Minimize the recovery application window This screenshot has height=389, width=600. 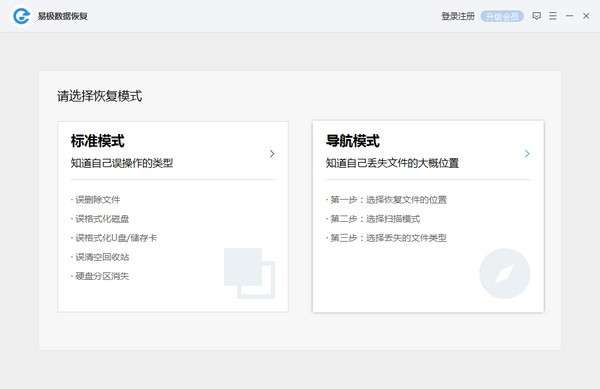click(569, 16)
